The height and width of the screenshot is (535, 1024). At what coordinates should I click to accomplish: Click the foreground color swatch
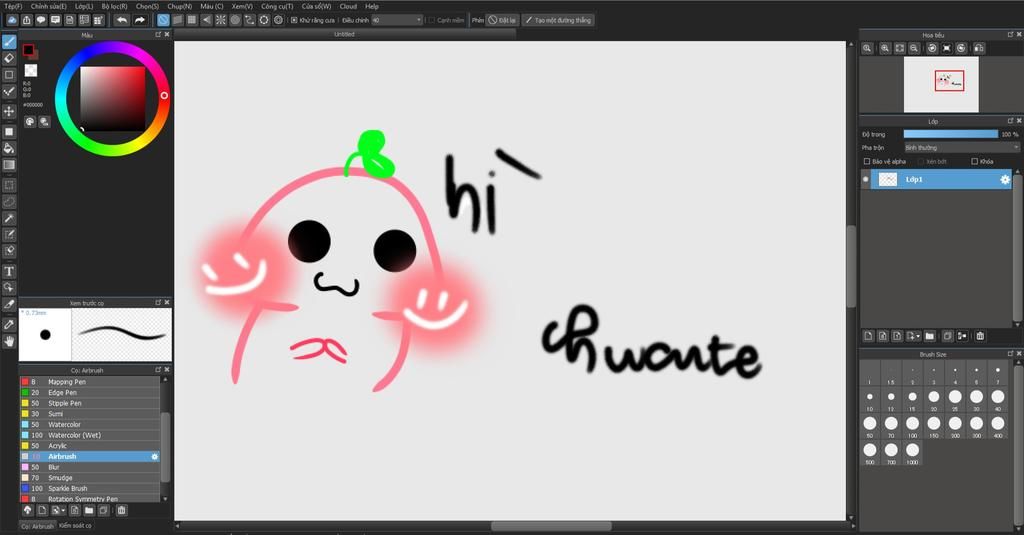[x=28, y=50]
